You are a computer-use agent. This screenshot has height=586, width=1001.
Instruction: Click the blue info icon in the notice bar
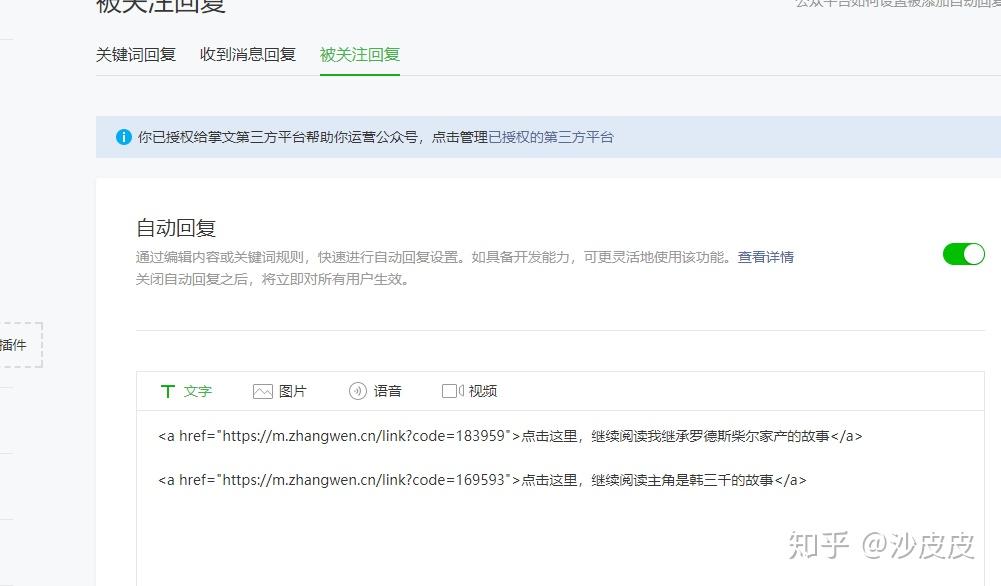(123, 136)
